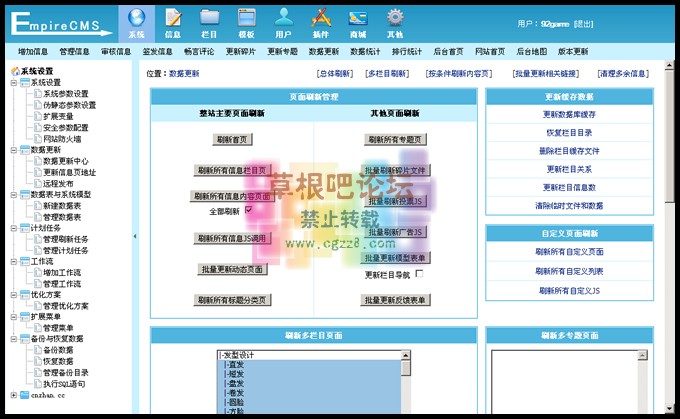Image resolution: width=680 pixels, height=419 pixels.
Task: Collapse the 数据更新 tree node
Action: pyautogui.click(x=13, y=150)
